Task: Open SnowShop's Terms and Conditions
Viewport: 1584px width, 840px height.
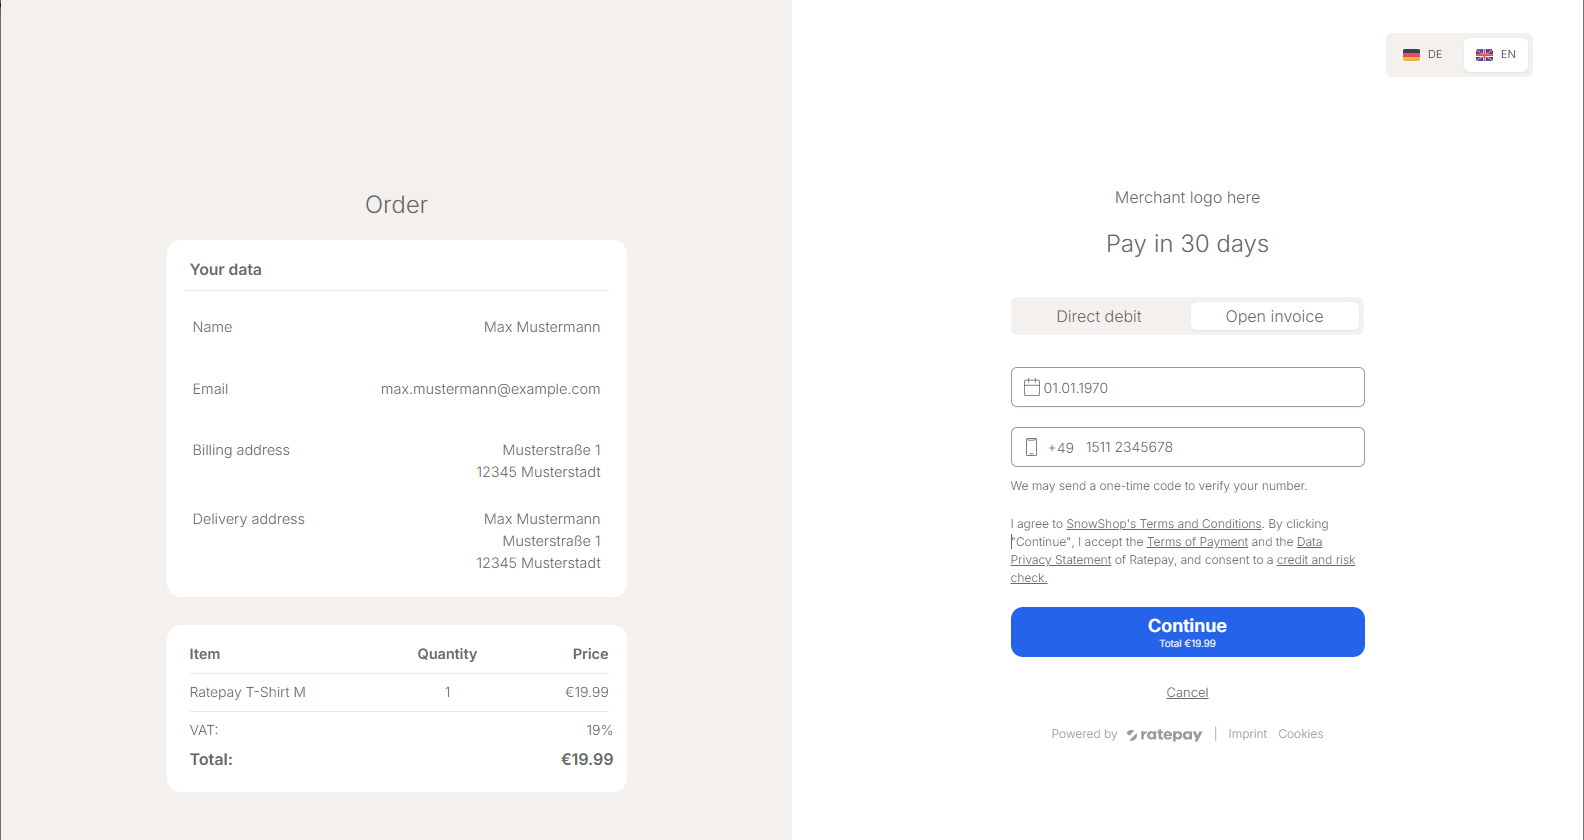Action: 1163,524
